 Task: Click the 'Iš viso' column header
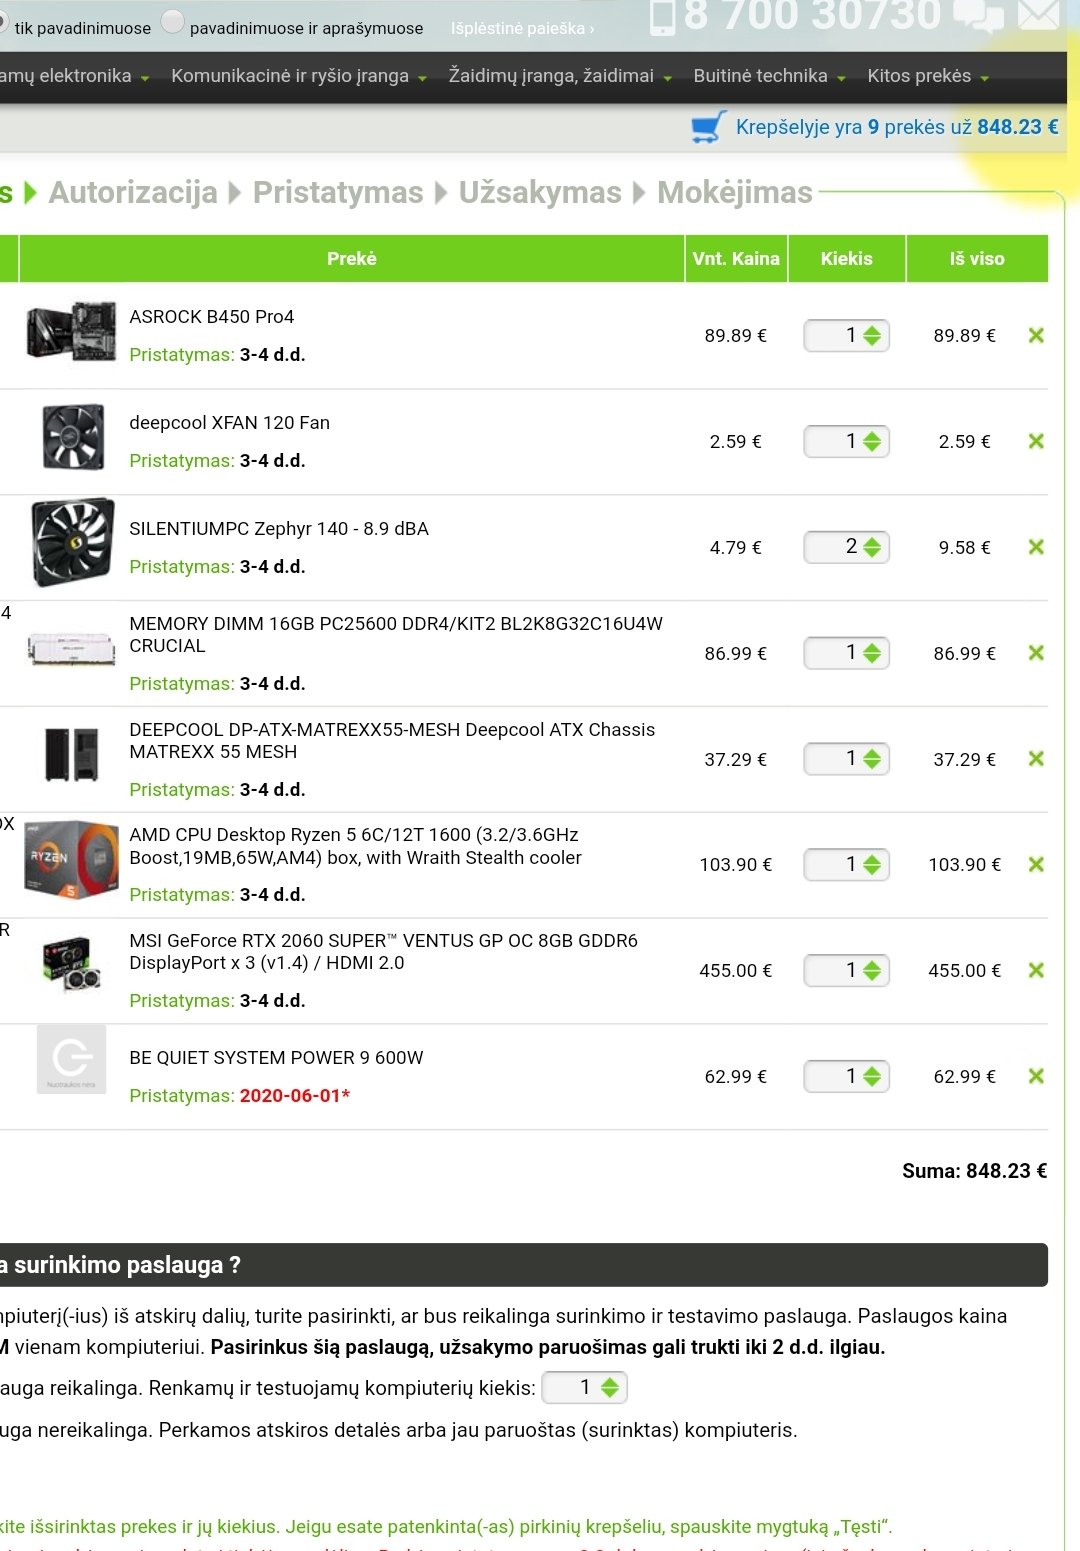pos(977,259)
